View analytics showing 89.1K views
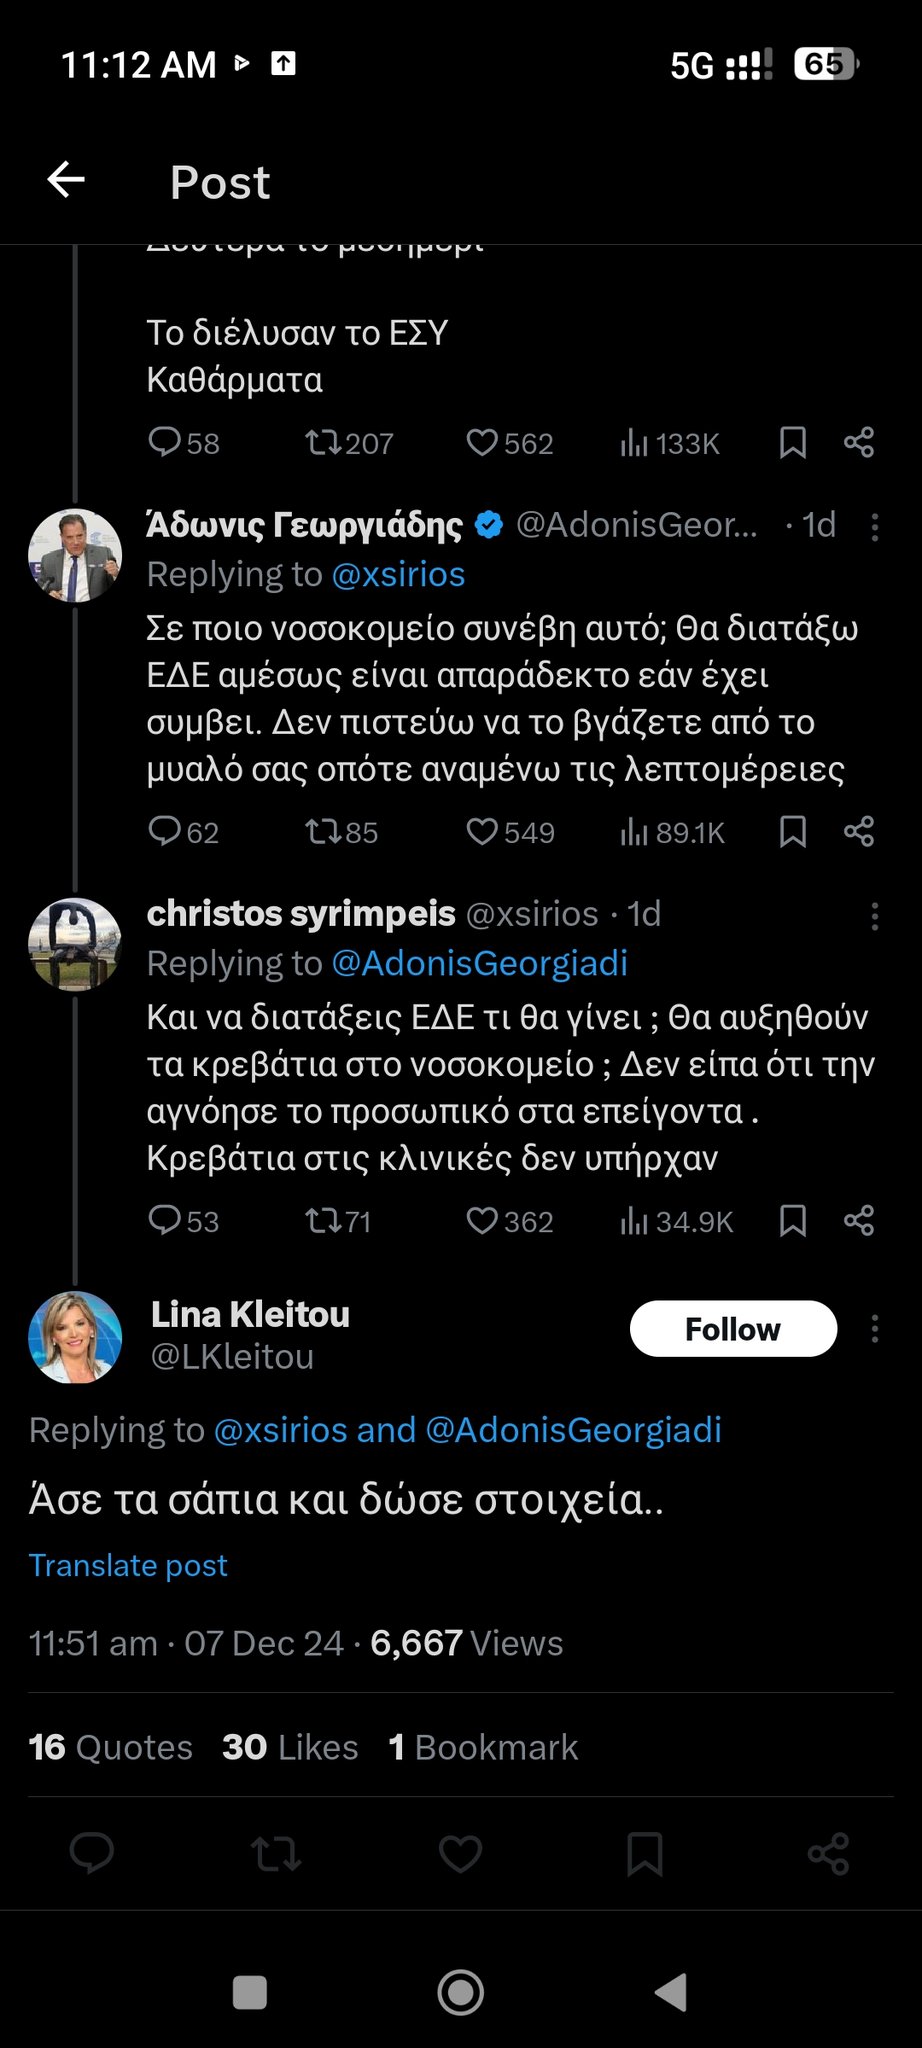 pos(672,832)
